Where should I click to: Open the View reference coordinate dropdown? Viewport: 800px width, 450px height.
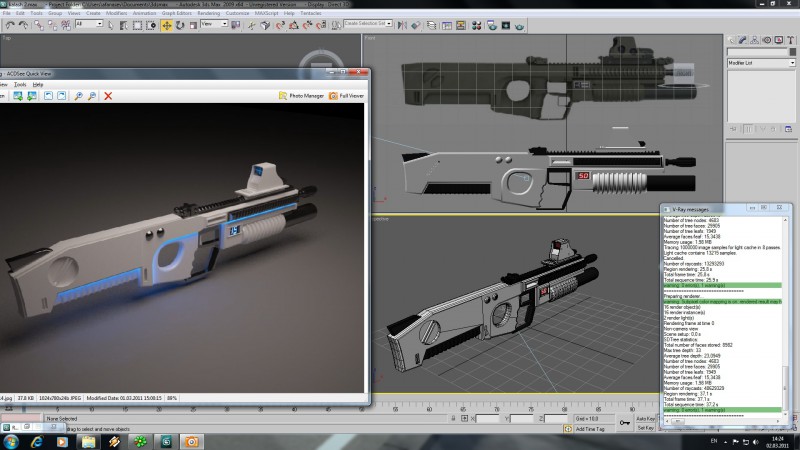[x=214, y=25]
